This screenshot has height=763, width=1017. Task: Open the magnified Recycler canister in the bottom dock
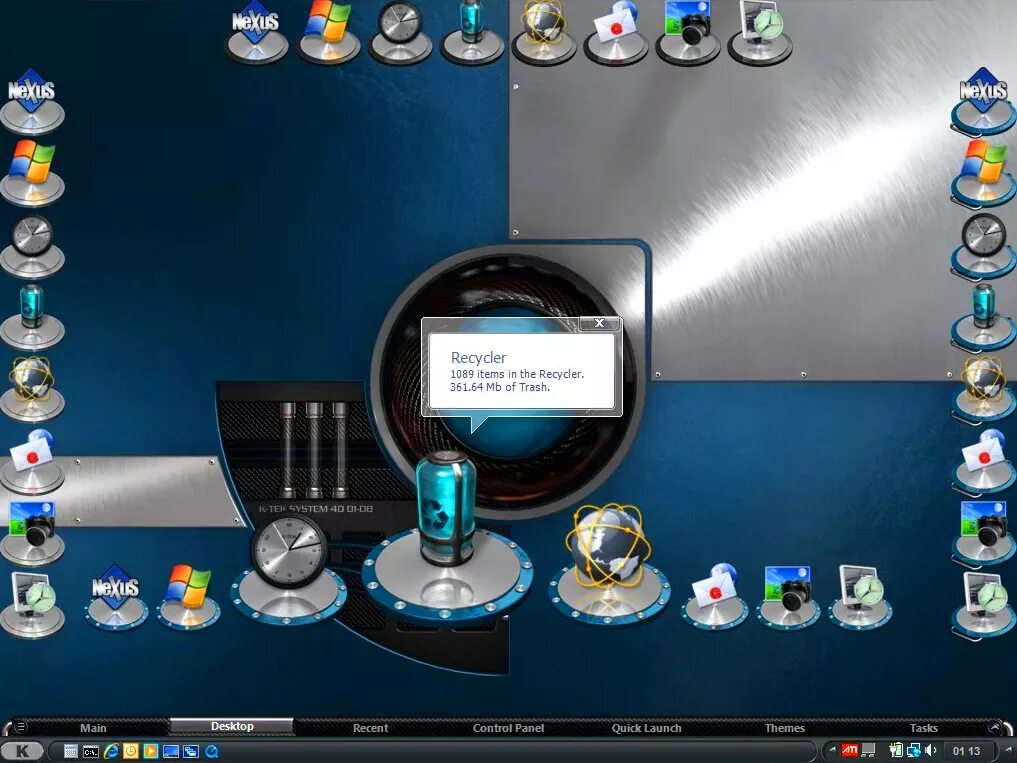(x=448, y=539)
